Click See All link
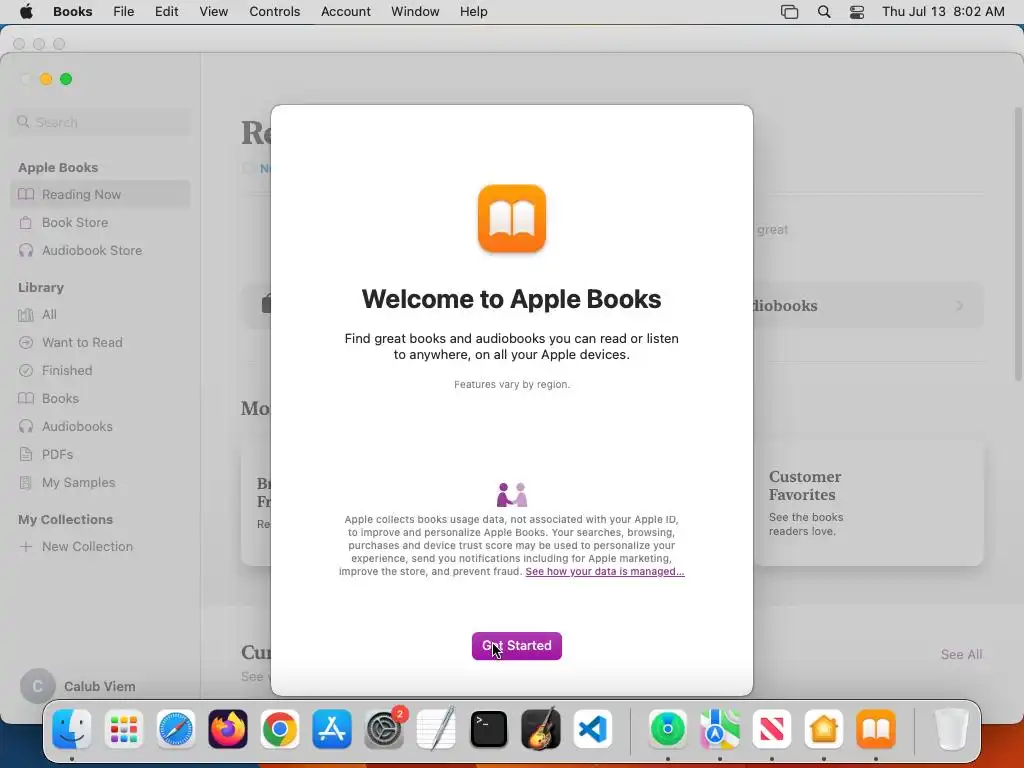 [x=961, y=654]
